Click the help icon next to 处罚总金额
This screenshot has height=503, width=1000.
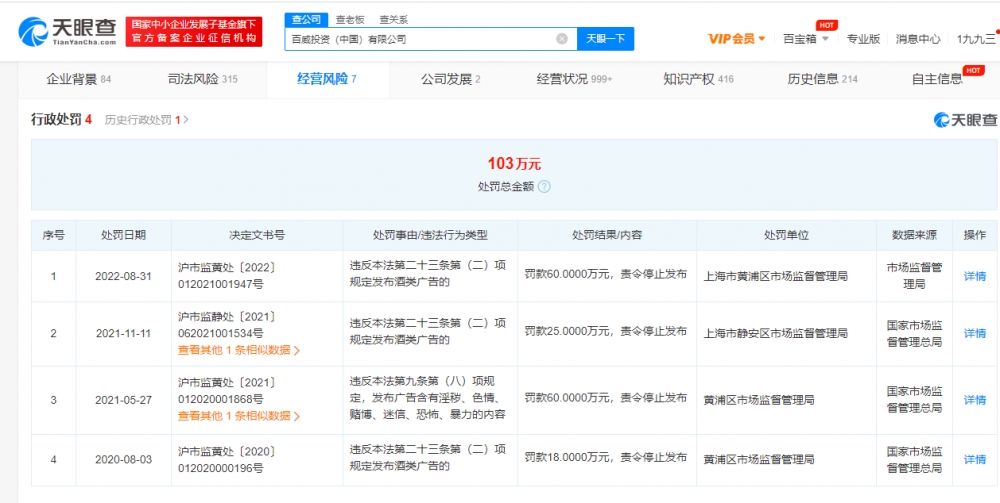(x=544, y=187)
